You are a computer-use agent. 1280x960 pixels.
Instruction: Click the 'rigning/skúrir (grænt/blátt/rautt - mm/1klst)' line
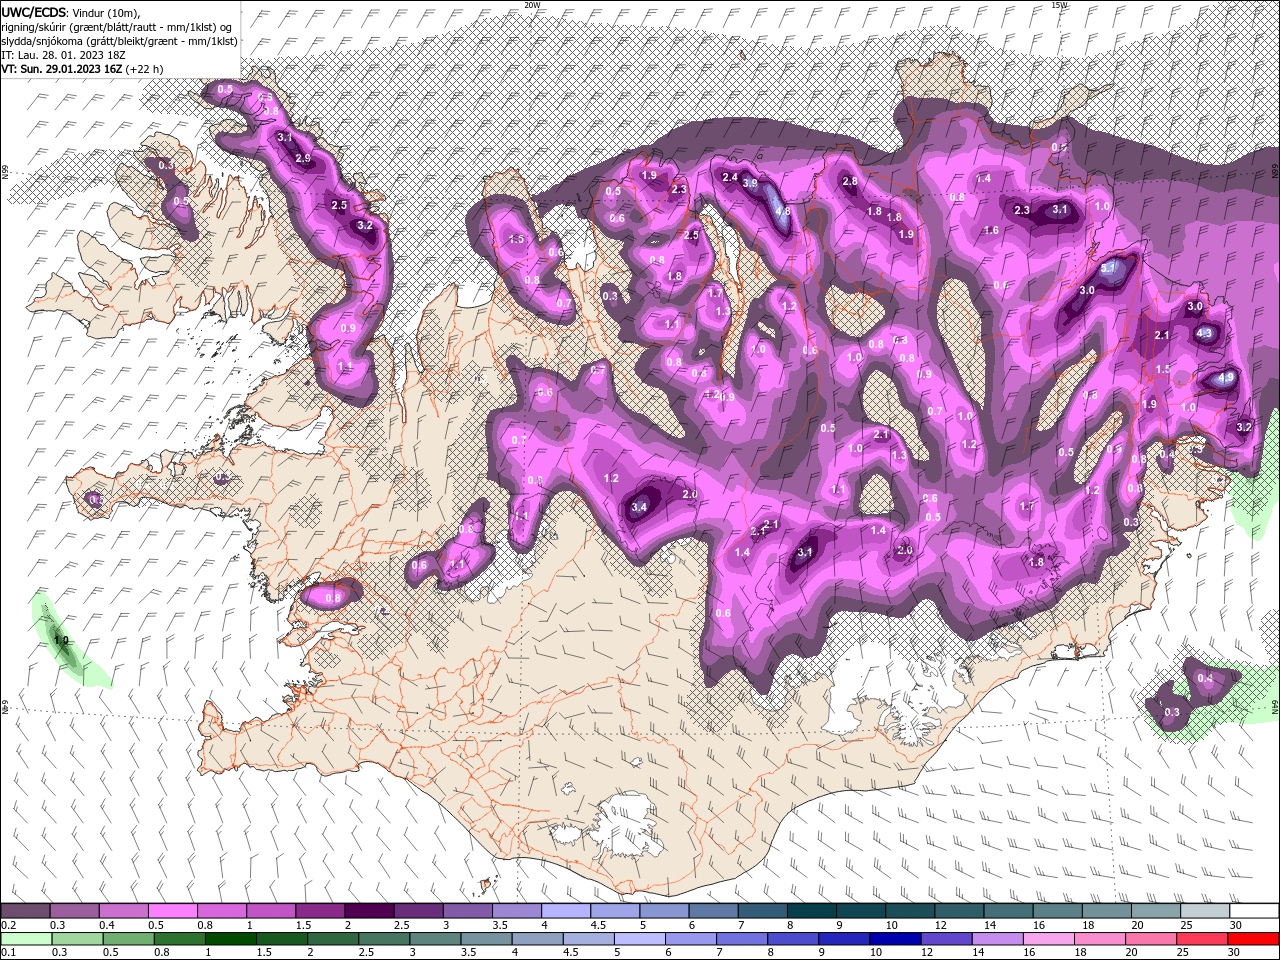109,27
